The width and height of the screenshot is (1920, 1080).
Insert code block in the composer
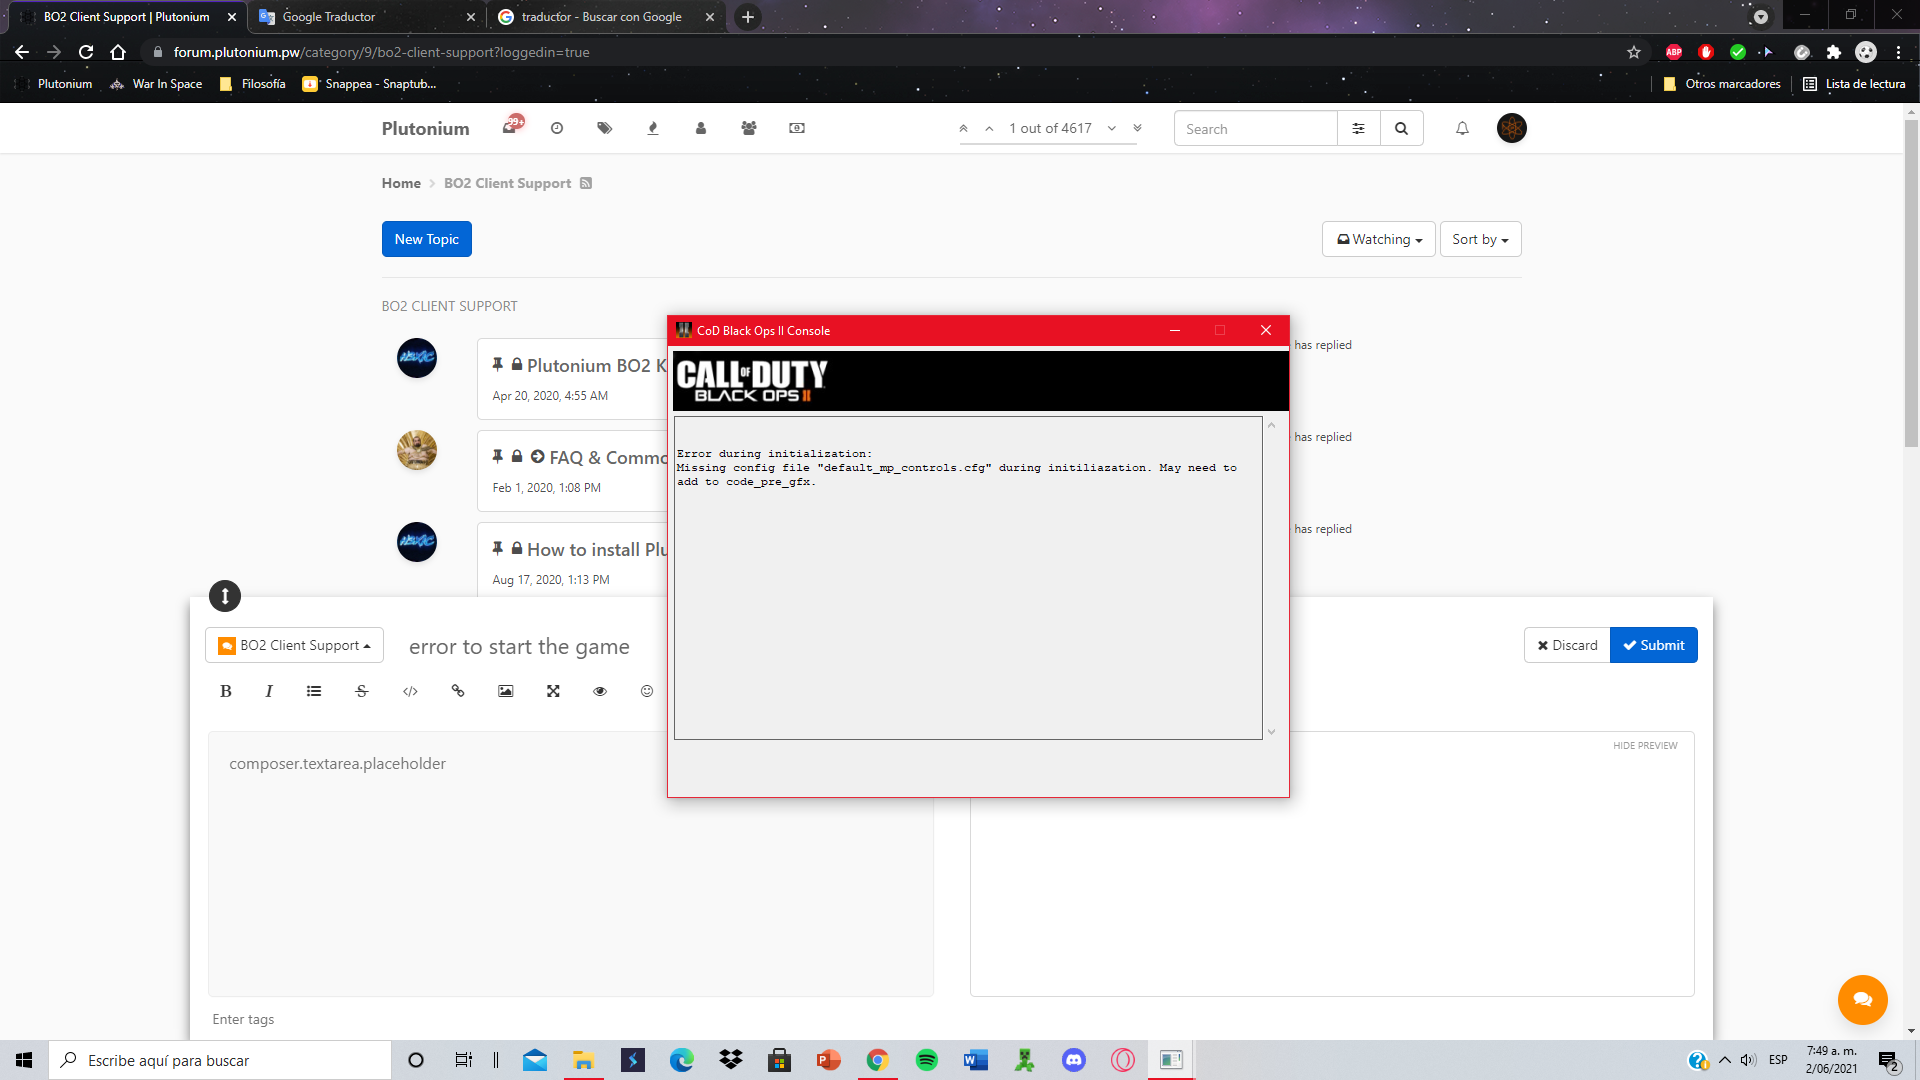(x=410, y=691)
